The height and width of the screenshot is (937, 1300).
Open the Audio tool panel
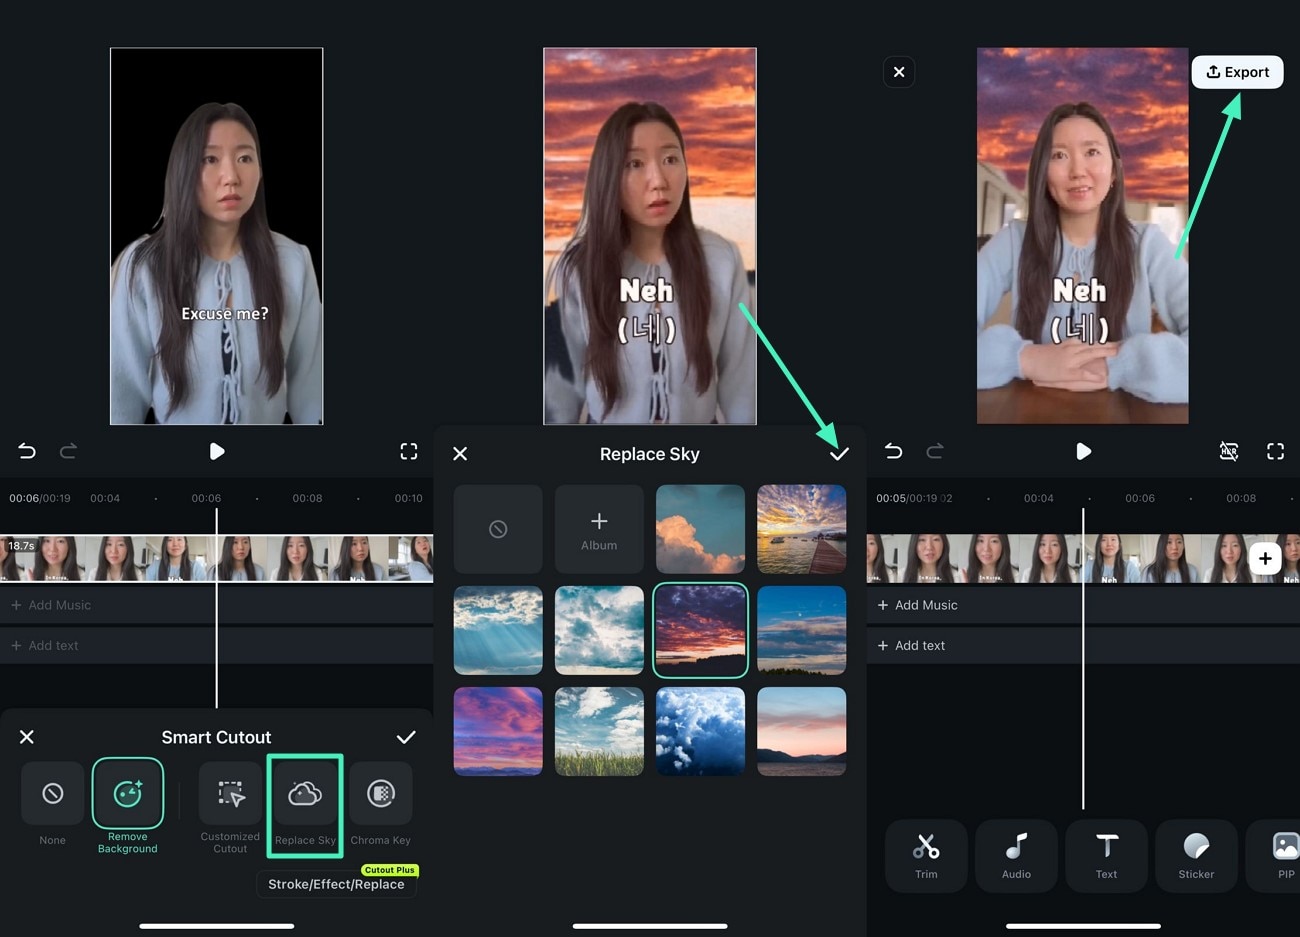click(x=1016, y=855)
